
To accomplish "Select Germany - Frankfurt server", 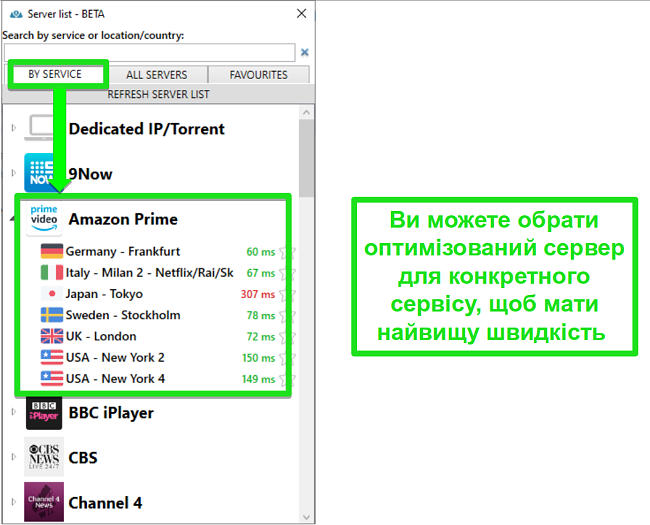I will coord(123,251).
